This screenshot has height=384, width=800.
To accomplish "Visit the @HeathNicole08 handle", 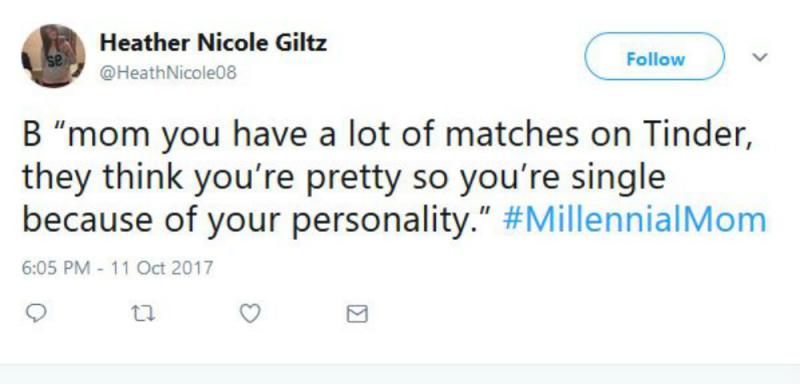I will click(x=168, y=73).
